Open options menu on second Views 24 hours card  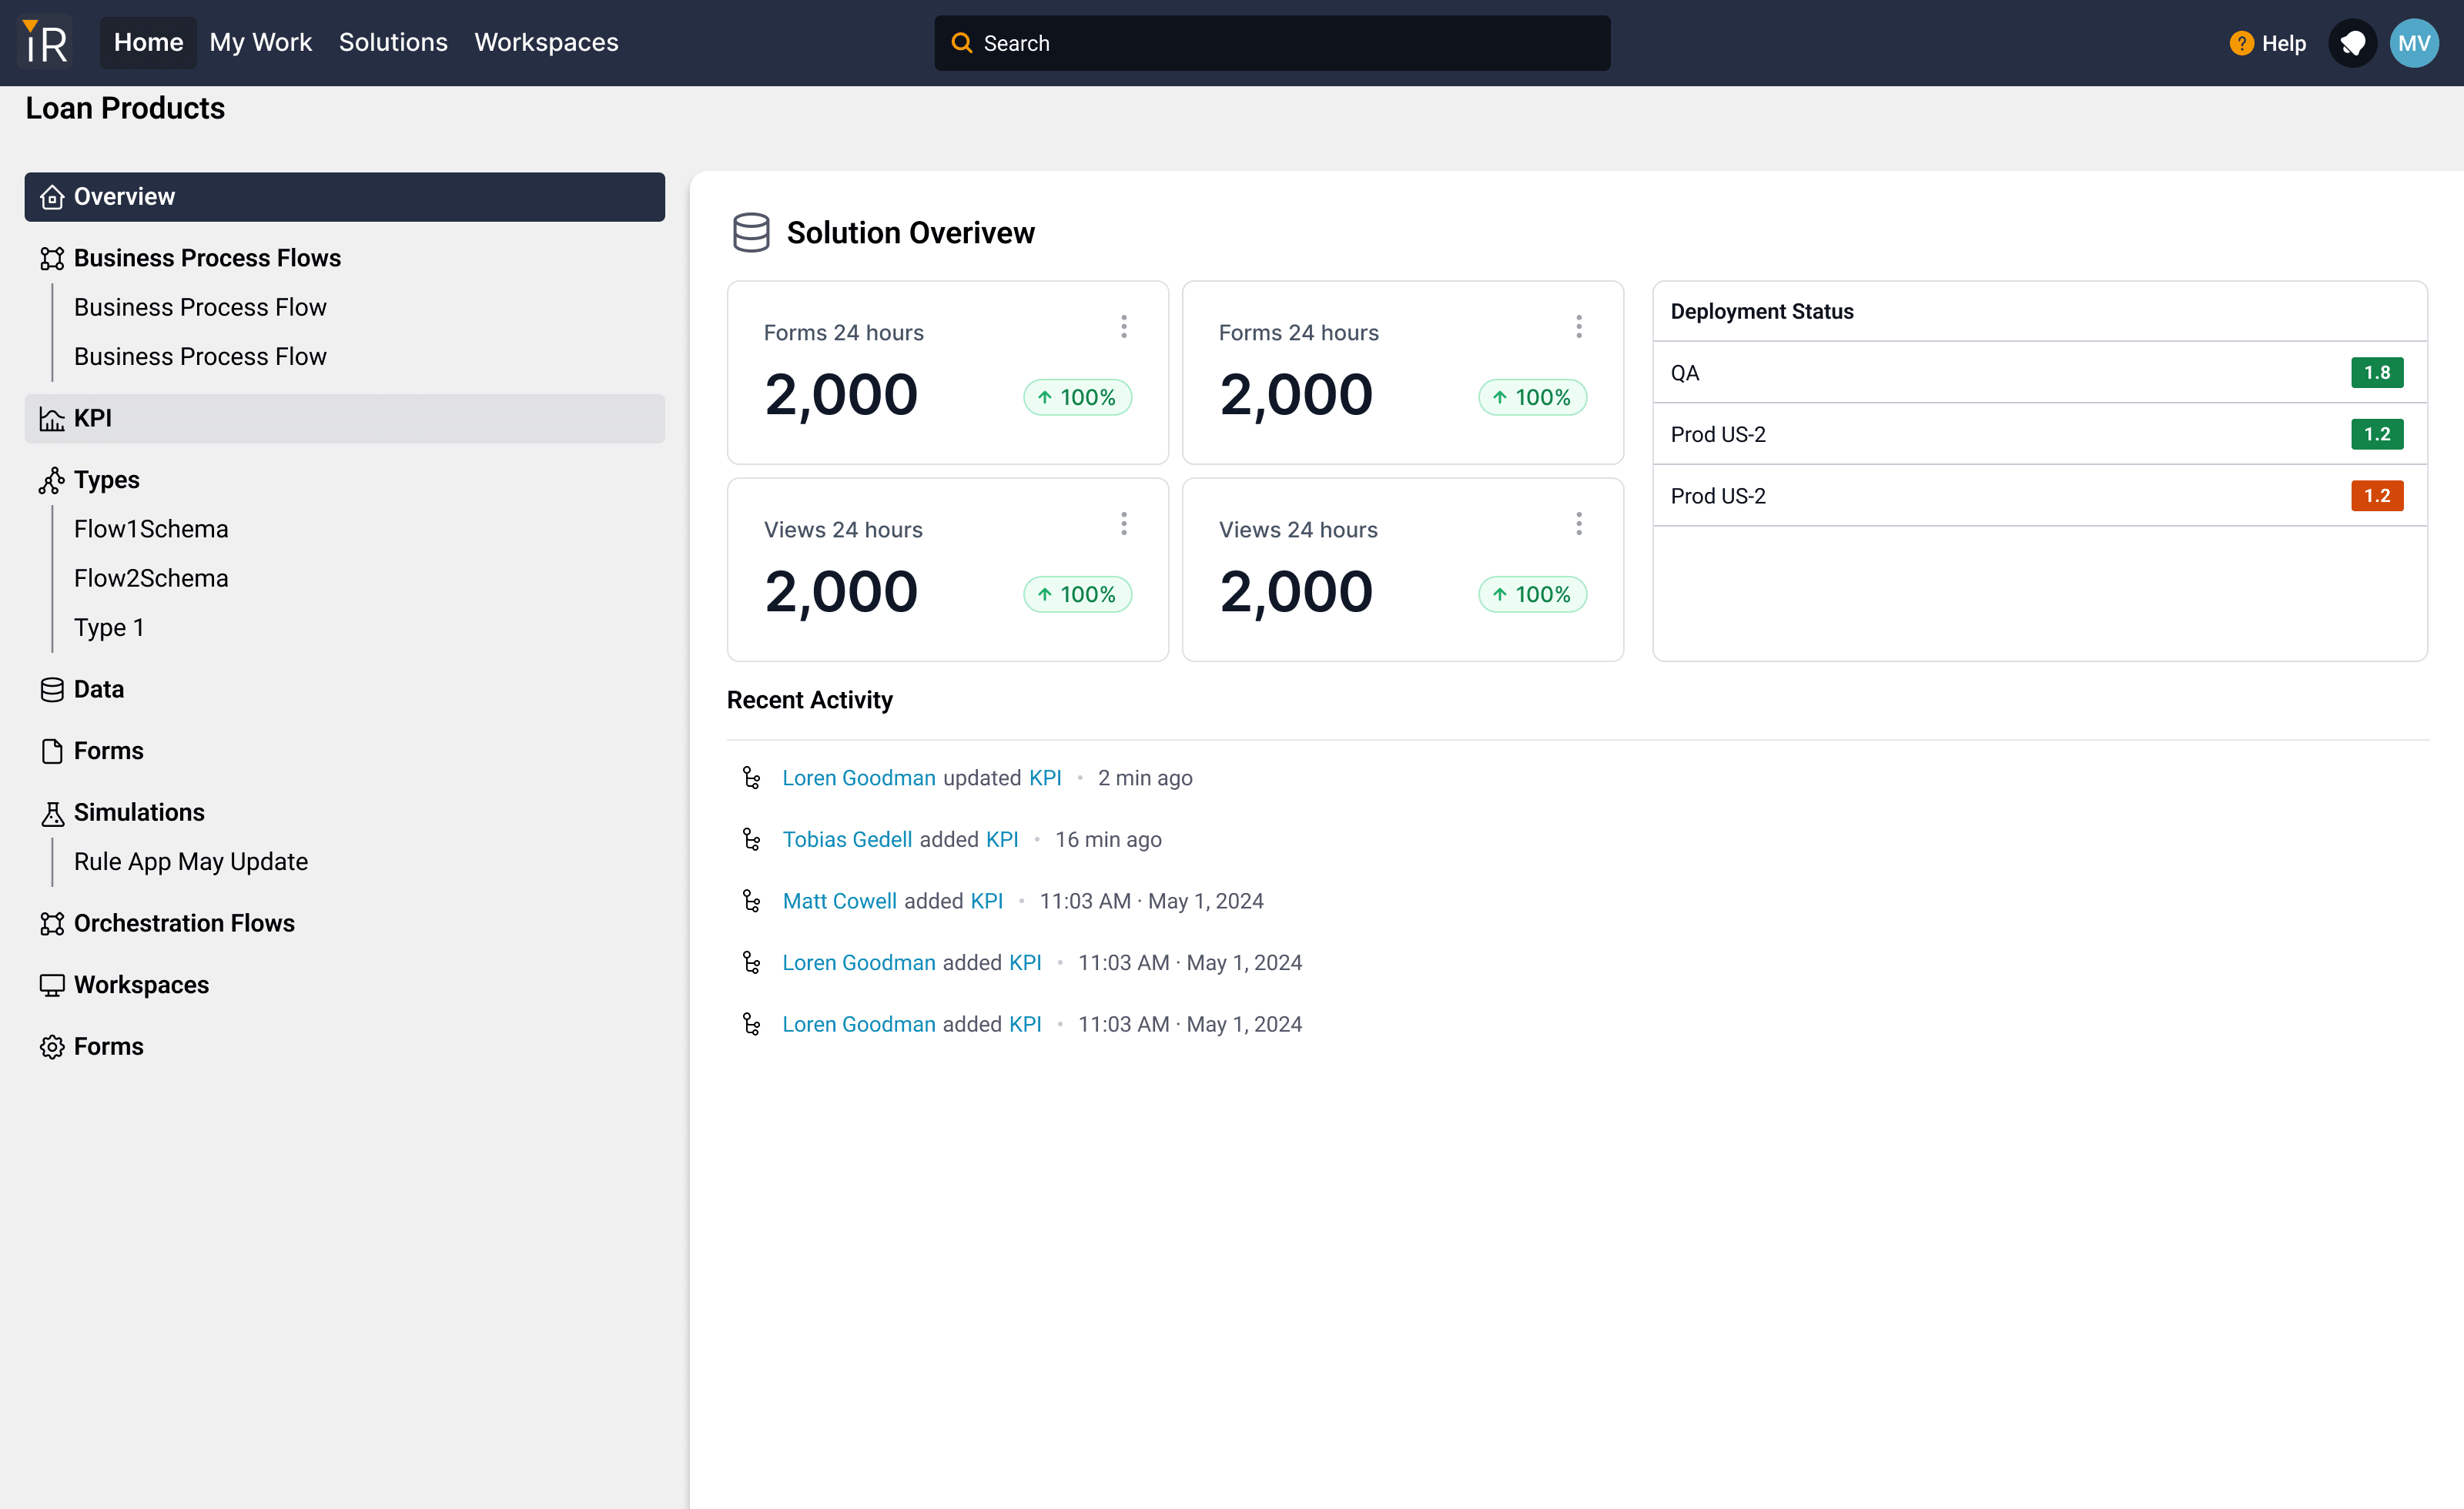click(x=1579, y=524)
